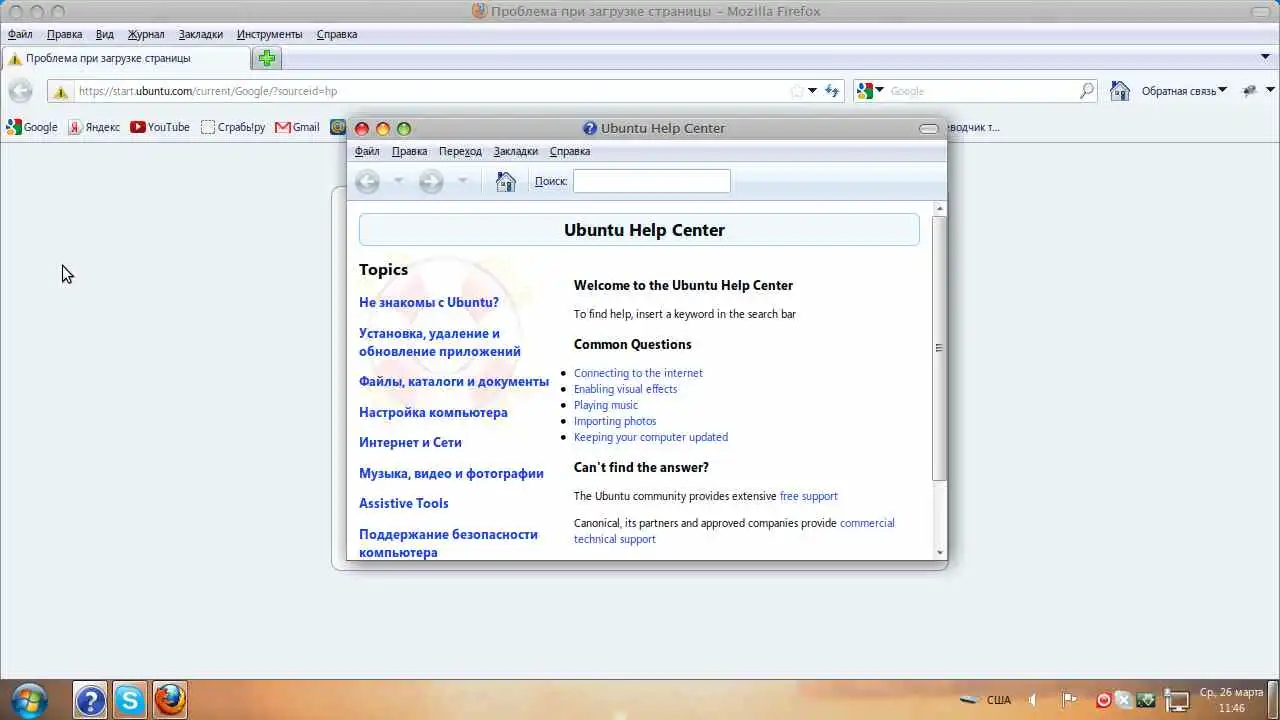Screen dimensions: 1280x720
Task: Click the reload arrows icon in address bar
Action: click(x=832, y=91)
